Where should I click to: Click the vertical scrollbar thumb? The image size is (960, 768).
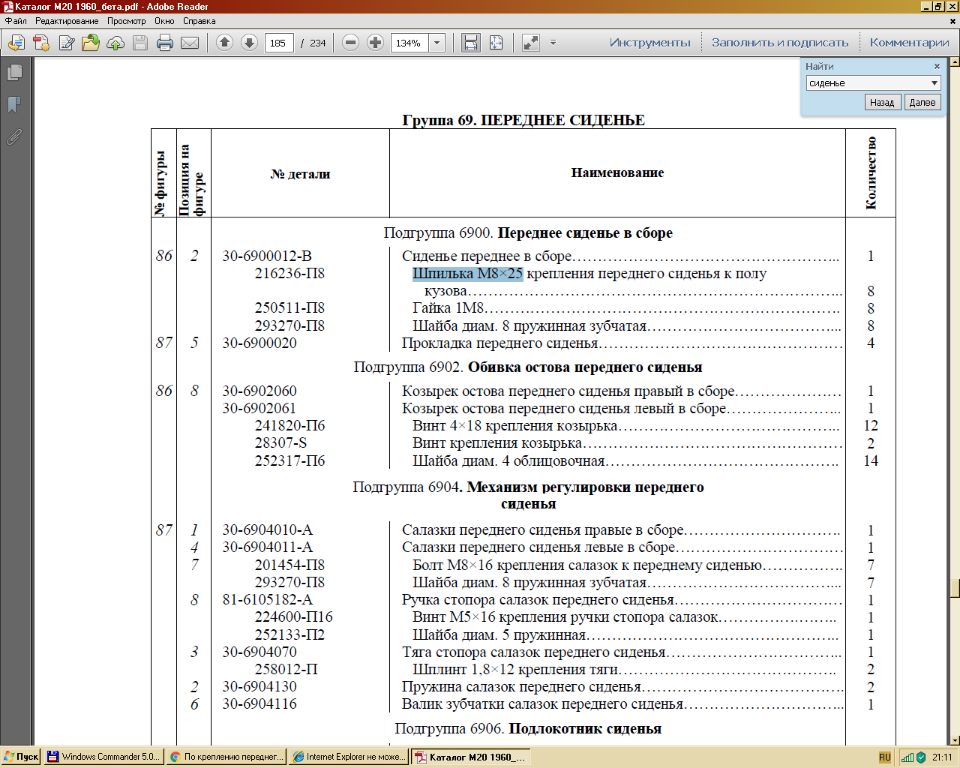pos(954,587)
